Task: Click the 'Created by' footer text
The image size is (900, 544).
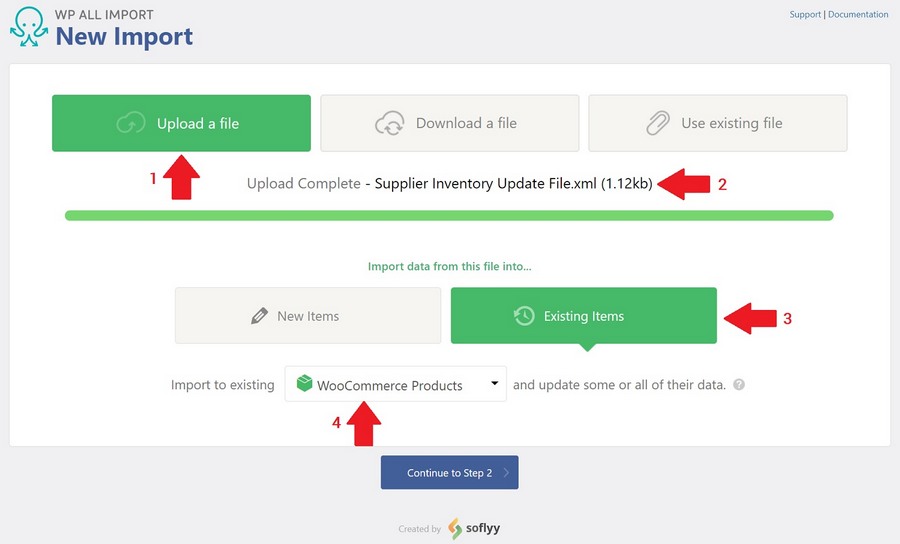Action: click(420, 529)
